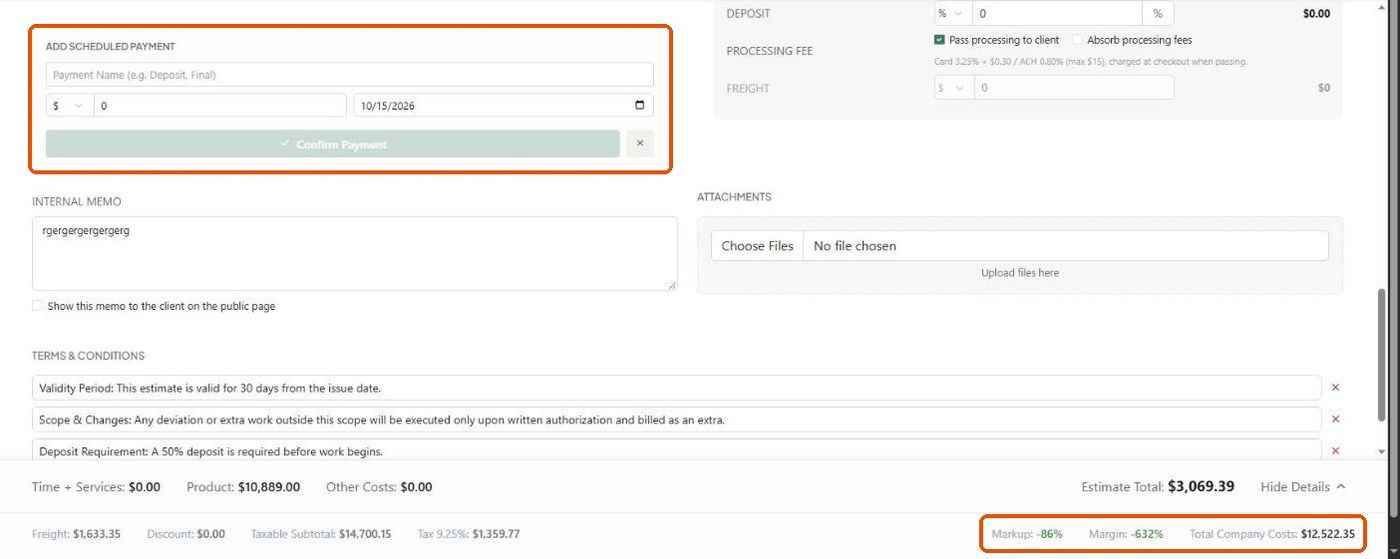Open the calendar picker for 10/15/2026

pyautogui.click(x=640, y=105)
